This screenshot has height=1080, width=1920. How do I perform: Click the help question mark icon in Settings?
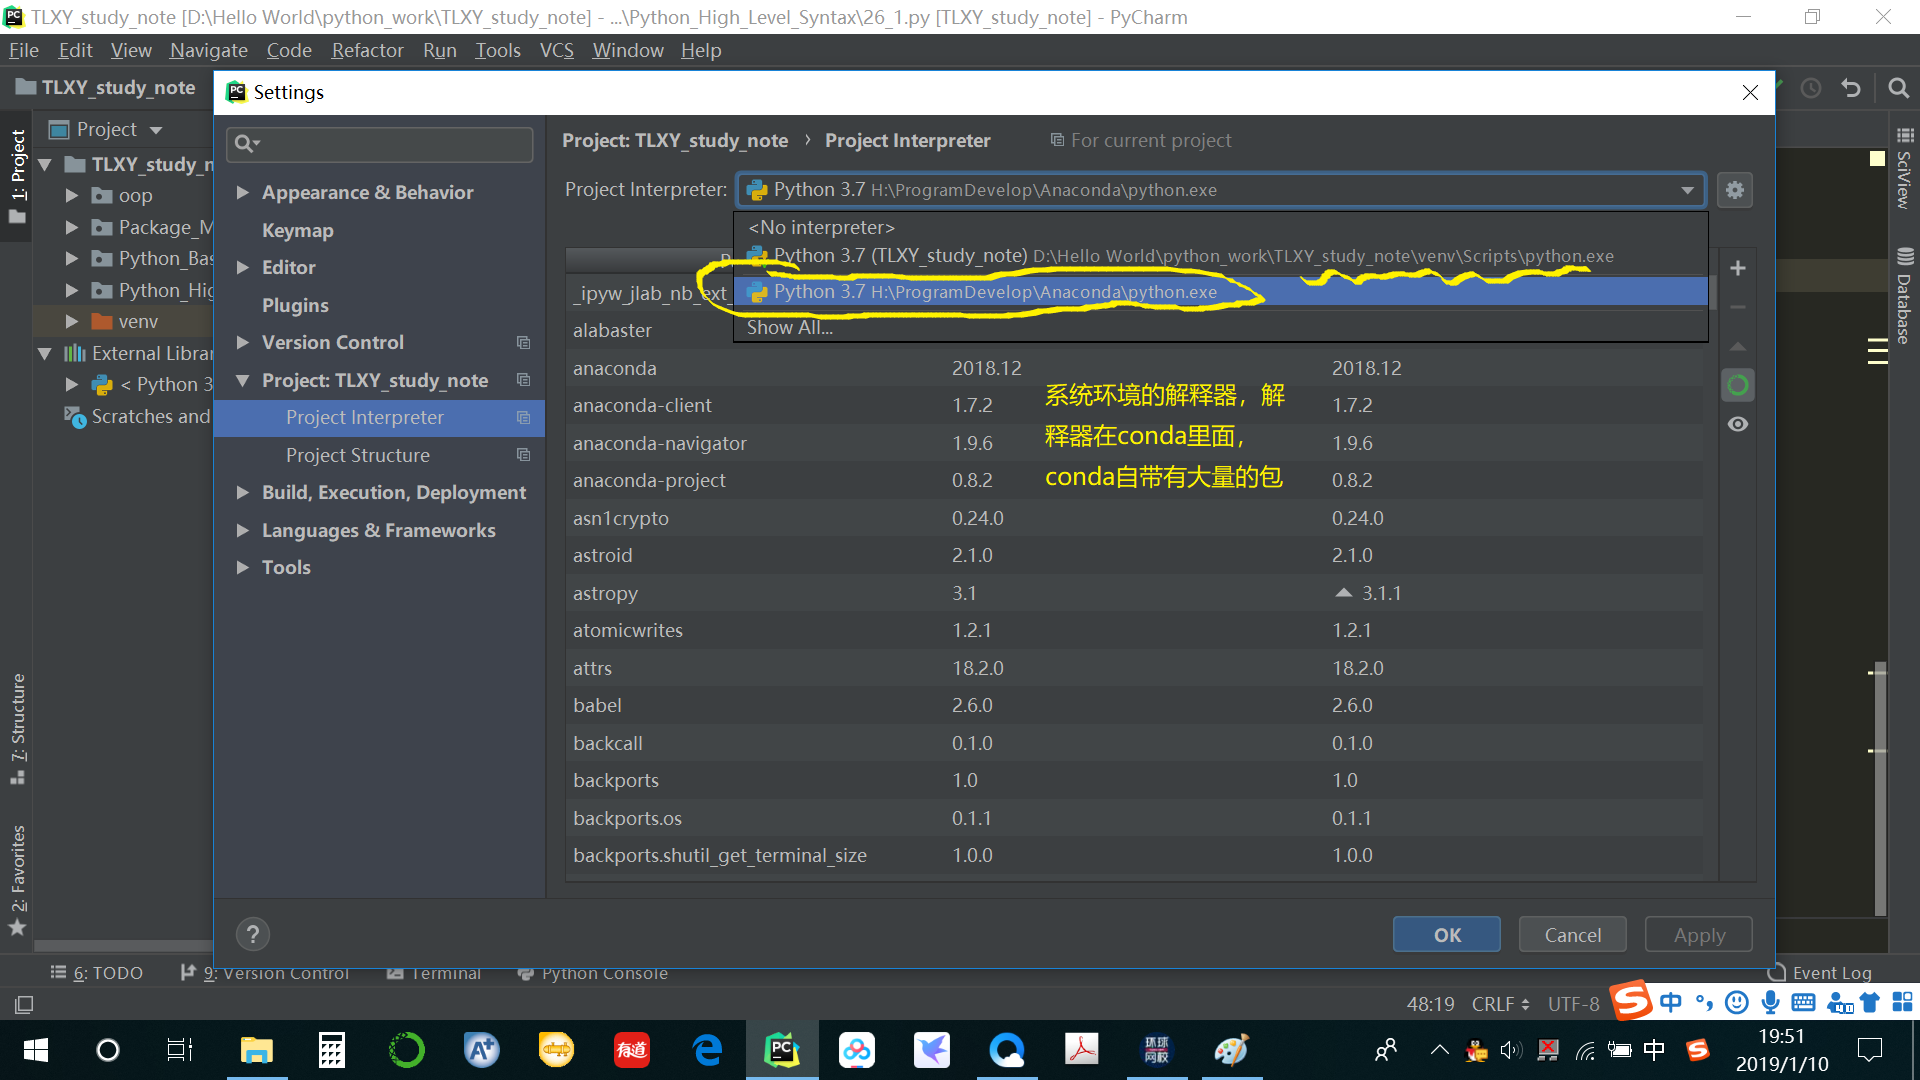pyautogui.click(x=252, y=934)
